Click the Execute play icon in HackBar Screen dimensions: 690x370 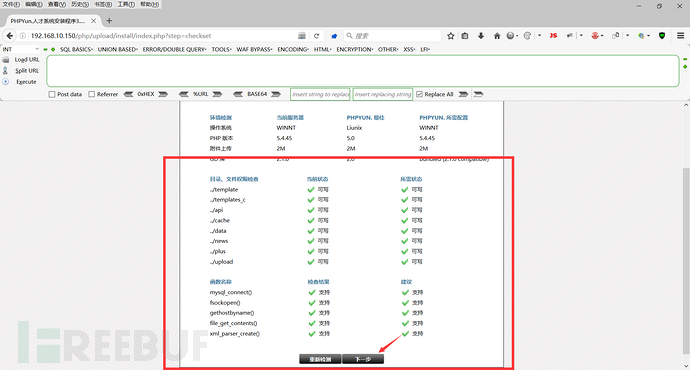pos(6,81)
